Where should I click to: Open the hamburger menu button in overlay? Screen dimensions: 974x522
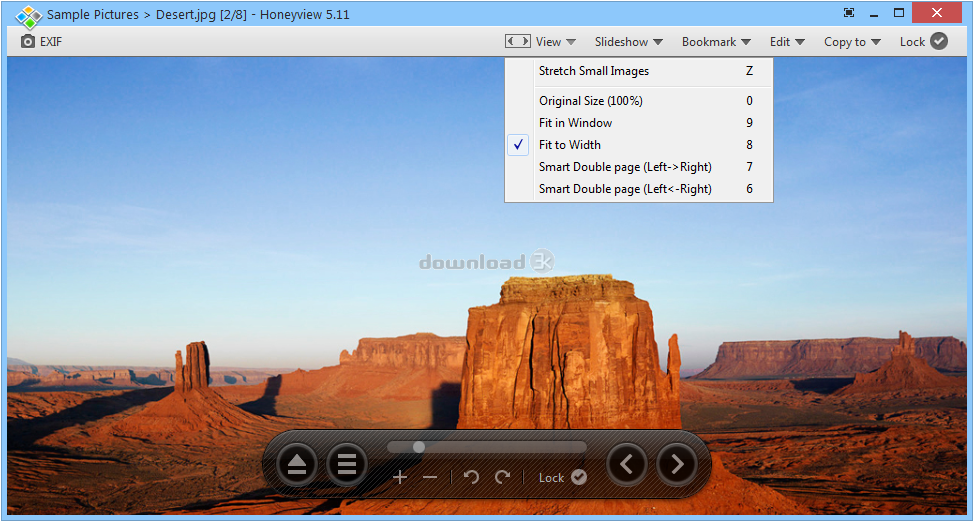click(x=347, y=464)
